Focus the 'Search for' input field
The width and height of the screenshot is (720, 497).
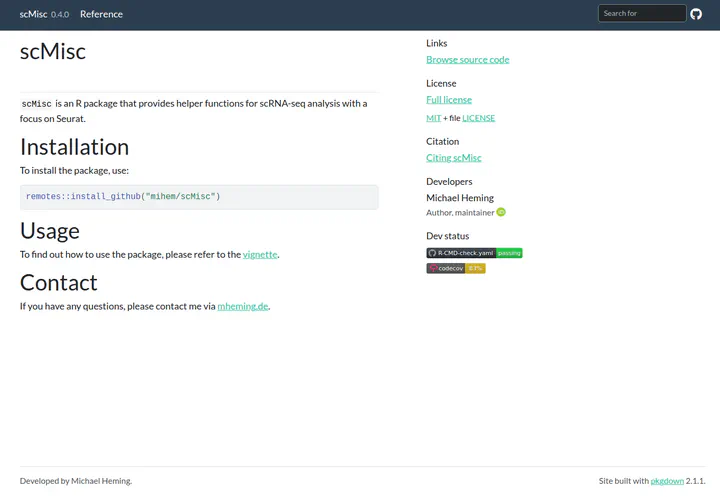(x=642, y=13)
